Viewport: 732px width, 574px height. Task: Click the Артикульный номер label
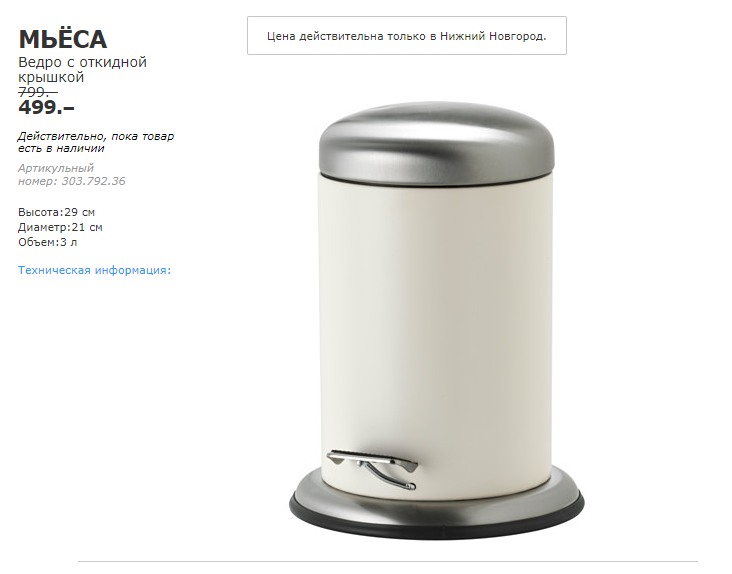[x=56, y=174]
